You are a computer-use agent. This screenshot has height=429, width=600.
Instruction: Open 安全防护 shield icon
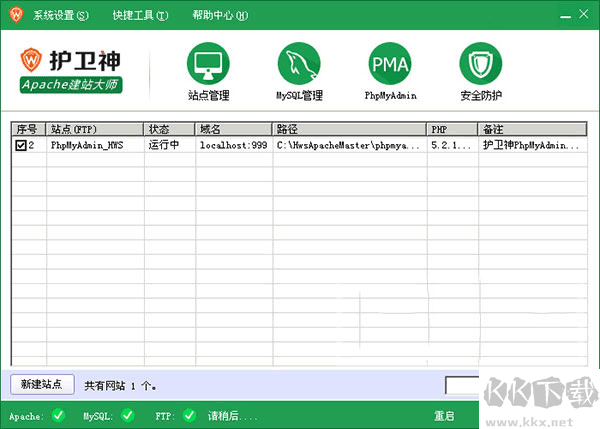[x=481, y=64]
